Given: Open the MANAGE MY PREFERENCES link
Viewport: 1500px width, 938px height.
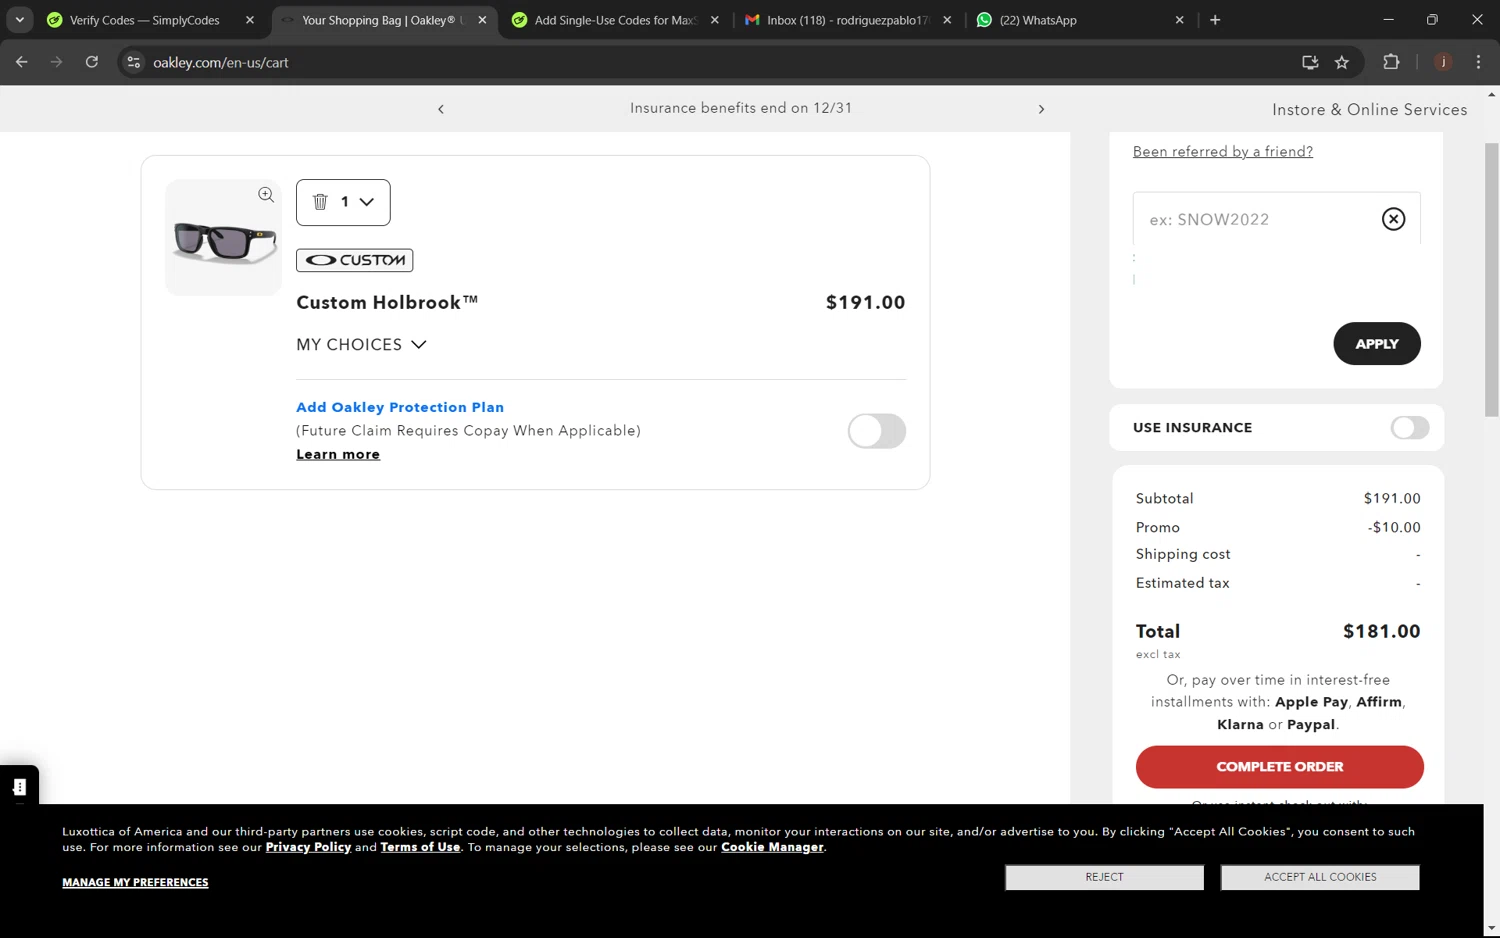Looking at the screenshot, I should point(135,882).
